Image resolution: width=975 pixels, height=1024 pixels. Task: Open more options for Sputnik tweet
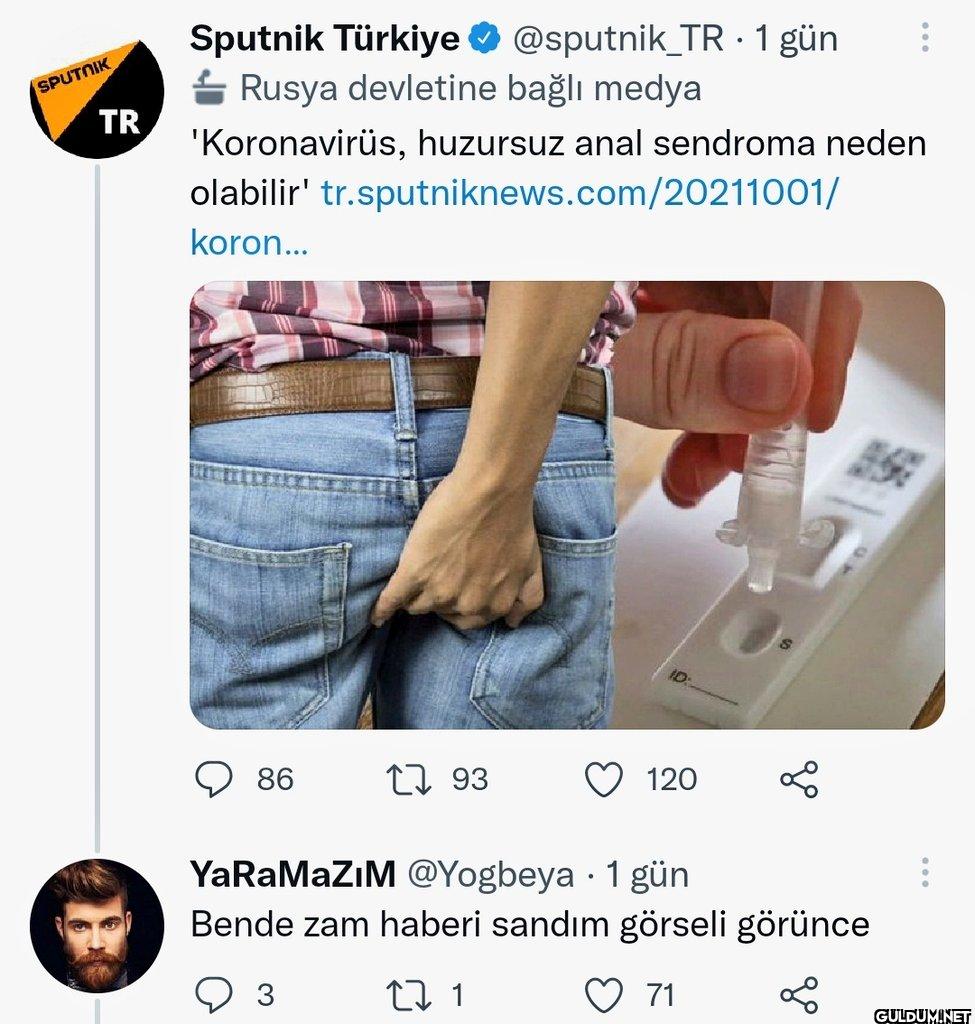(x=925, y=39)
